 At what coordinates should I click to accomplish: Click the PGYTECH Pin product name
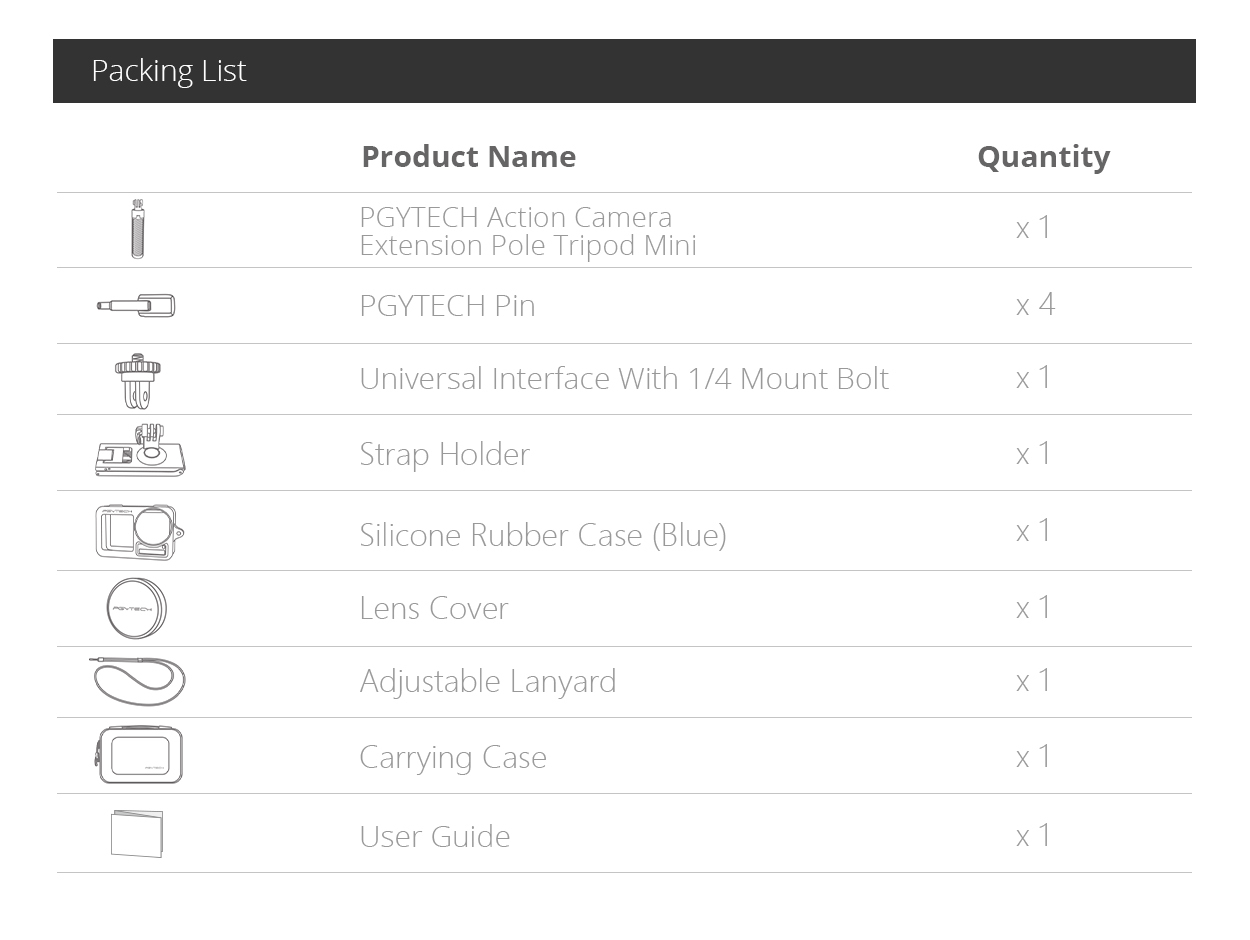click(x=447, y=305)
